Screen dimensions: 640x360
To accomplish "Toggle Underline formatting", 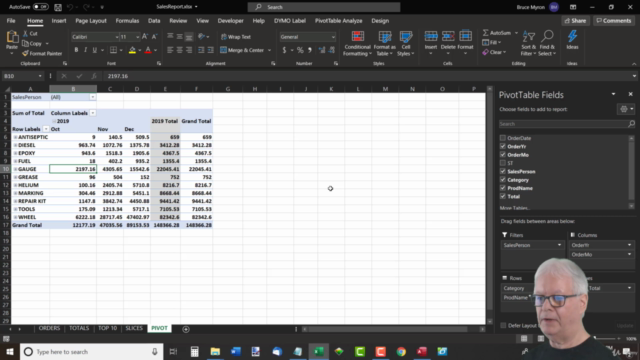I will coord(95,50).
